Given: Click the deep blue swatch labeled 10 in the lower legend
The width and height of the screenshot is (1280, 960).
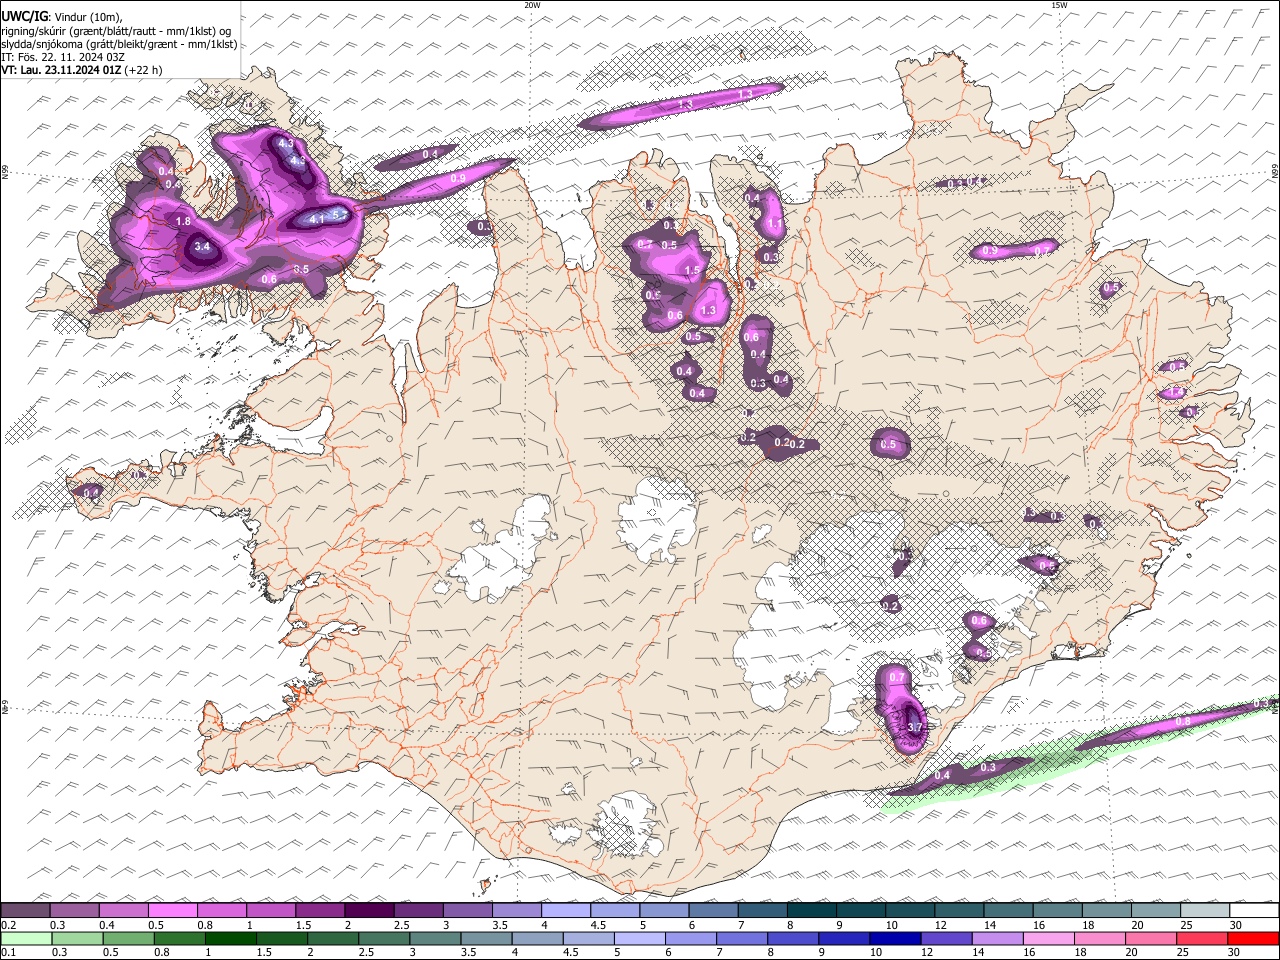Looking at the screenshot, I should pyautogui.click(x=895, y=938).
